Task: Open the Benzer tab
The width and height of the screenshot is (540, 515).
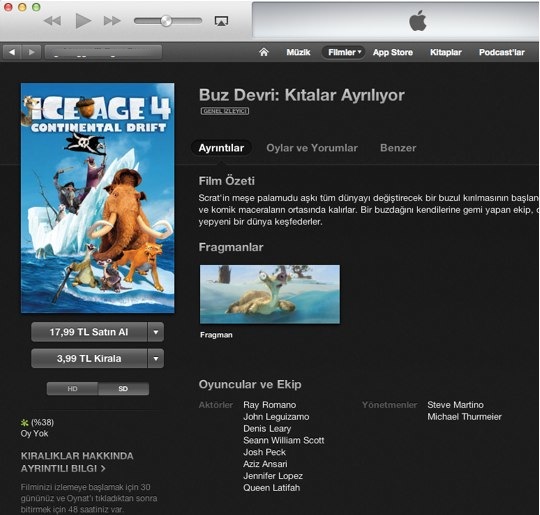Action: coord(398,148)
